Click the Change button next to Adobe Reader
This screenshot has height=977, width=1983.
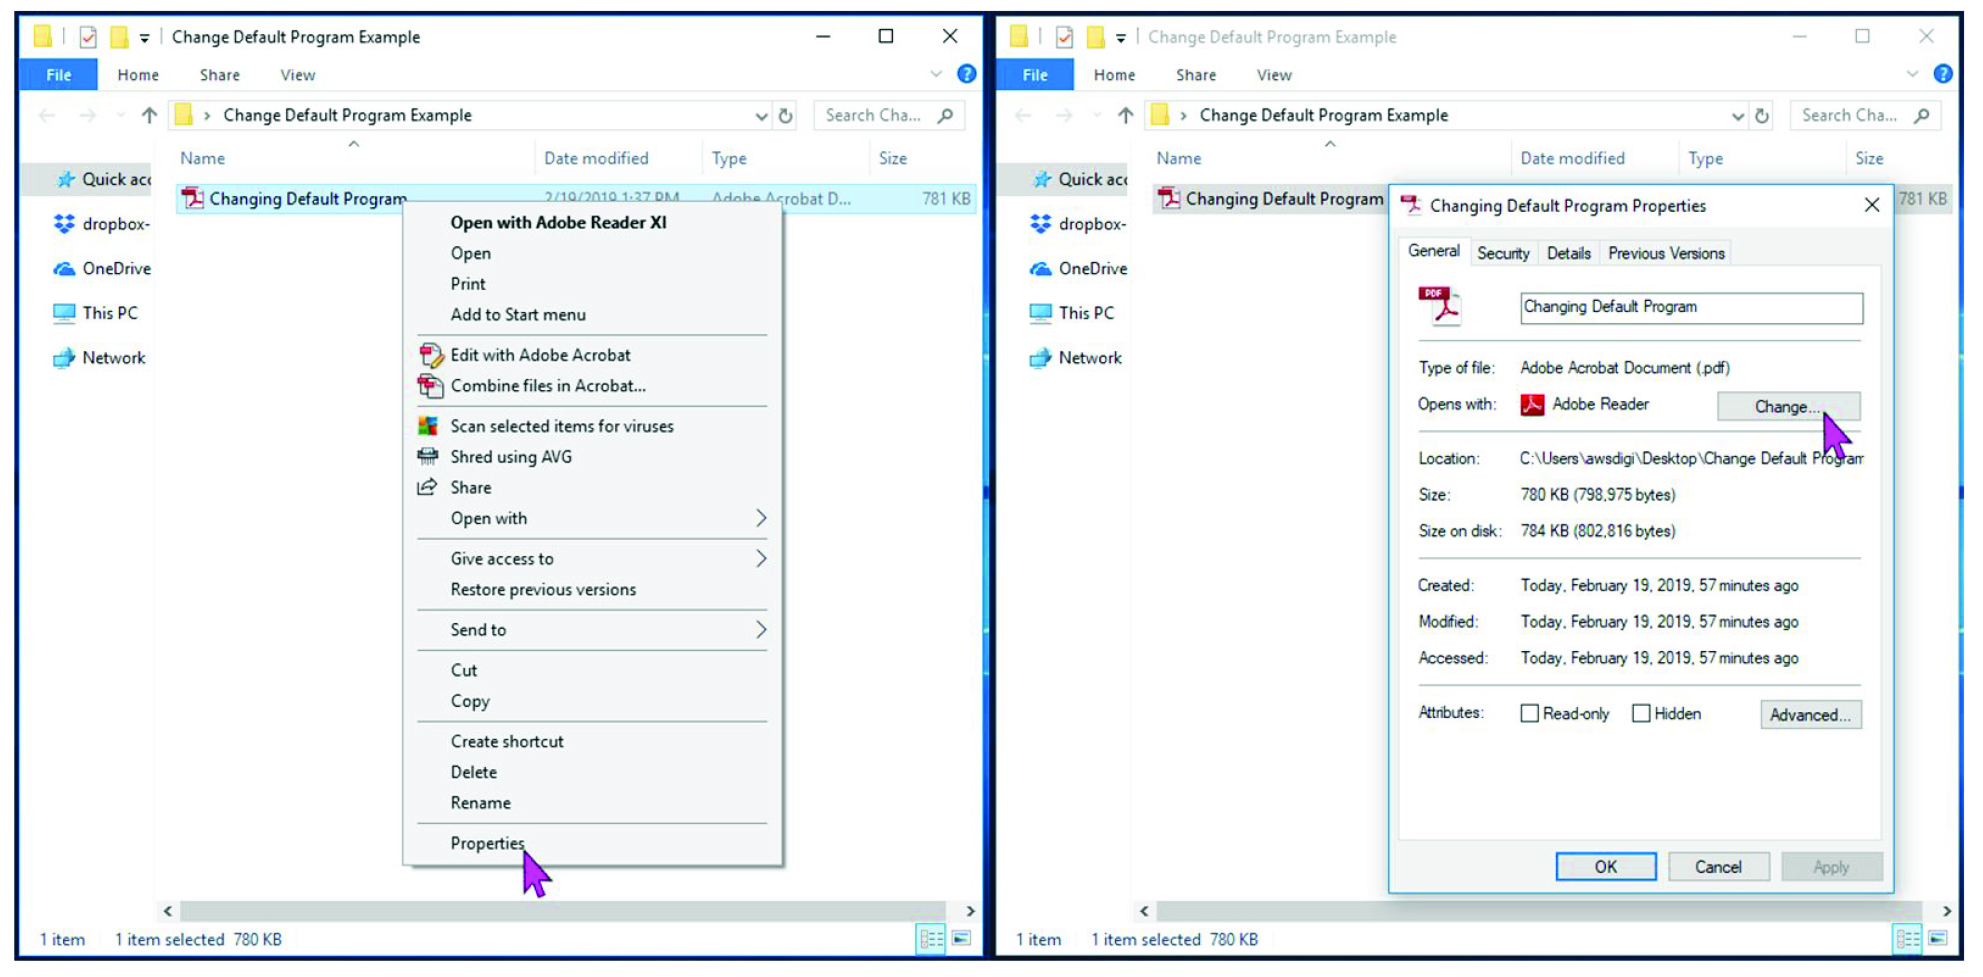(1788, 406)
